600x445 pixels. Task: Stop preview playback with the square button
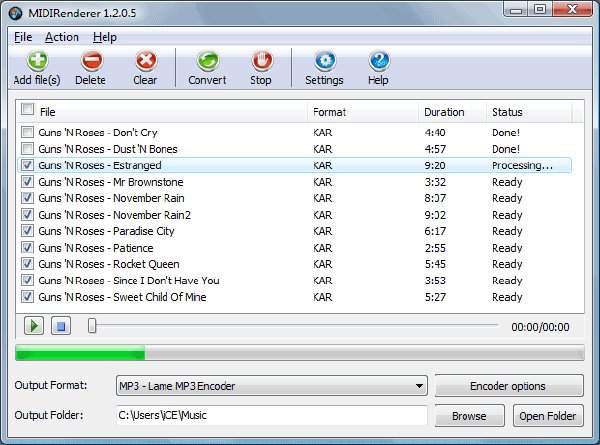[61, 326]
